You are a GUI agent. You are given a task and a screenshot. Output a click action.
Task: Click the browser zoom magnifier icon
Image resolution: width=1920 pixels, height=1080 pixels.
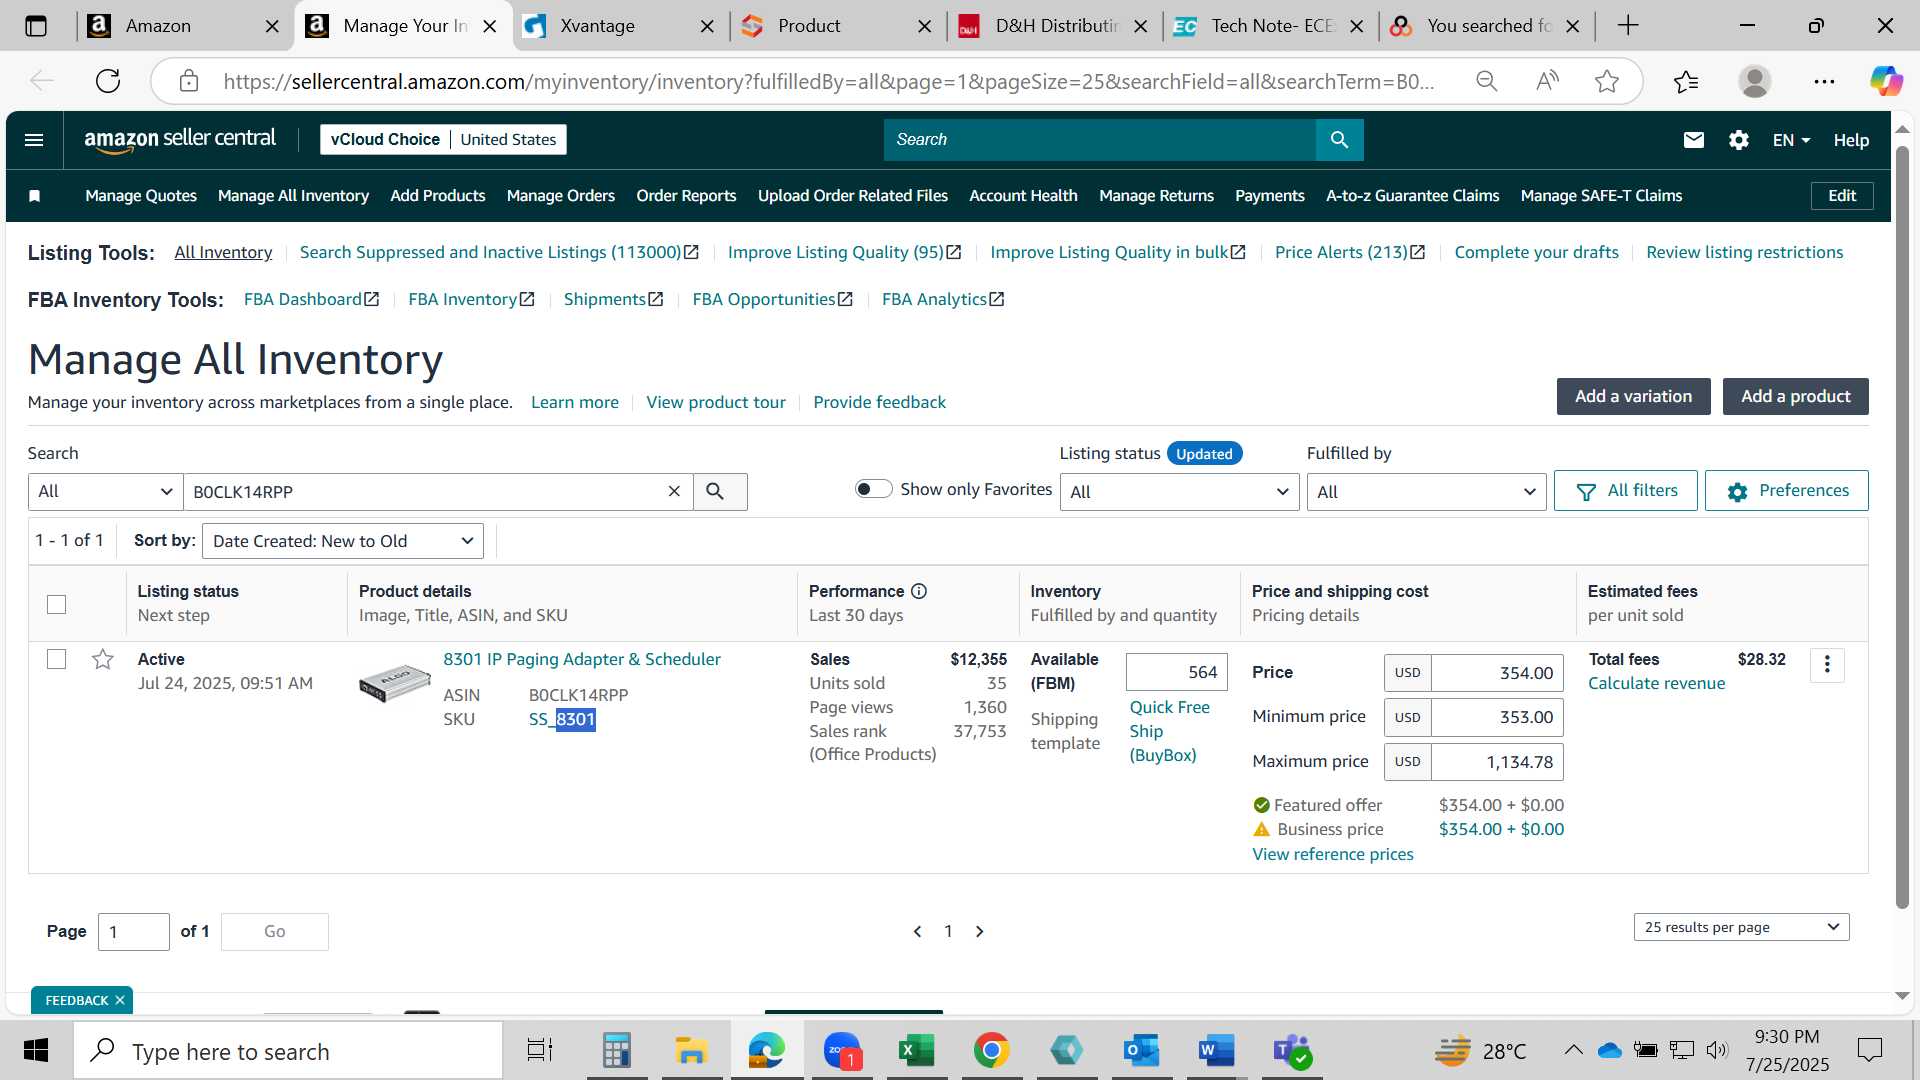(1487, 81)
